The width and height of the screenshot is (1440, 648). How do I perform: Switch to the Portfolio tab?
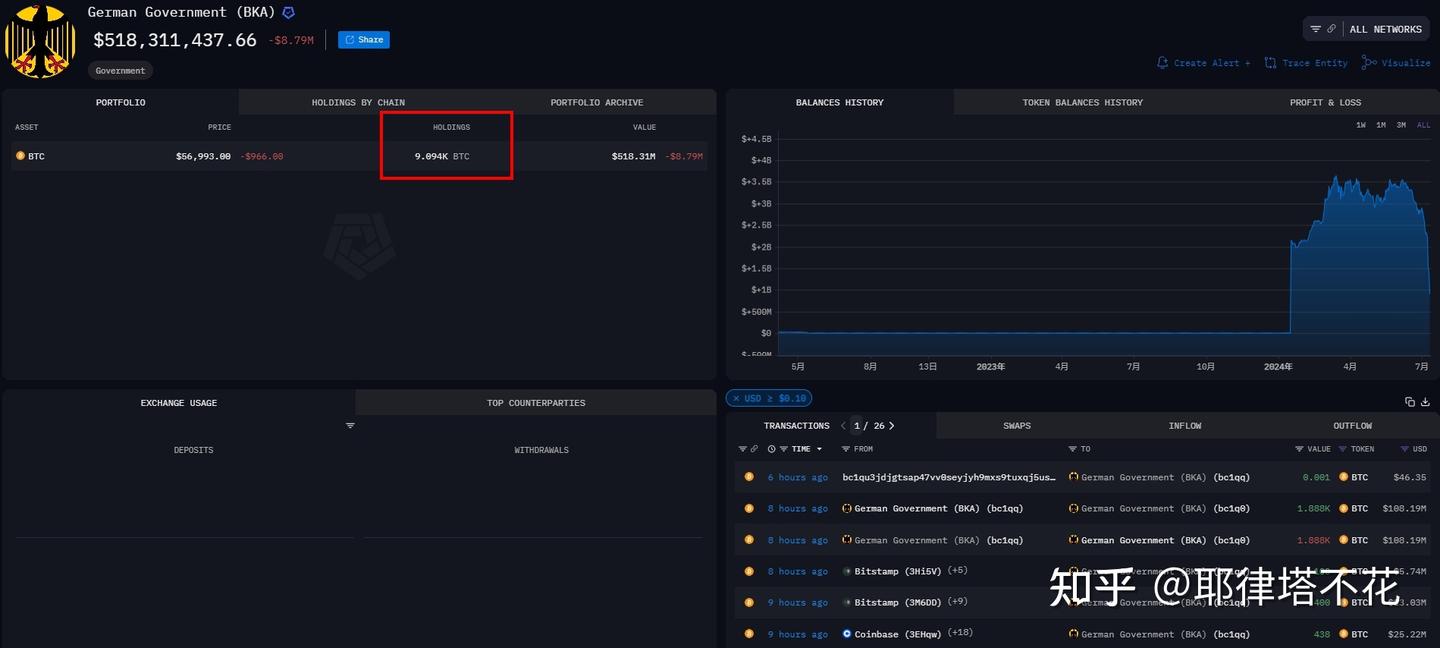[120, 102]
